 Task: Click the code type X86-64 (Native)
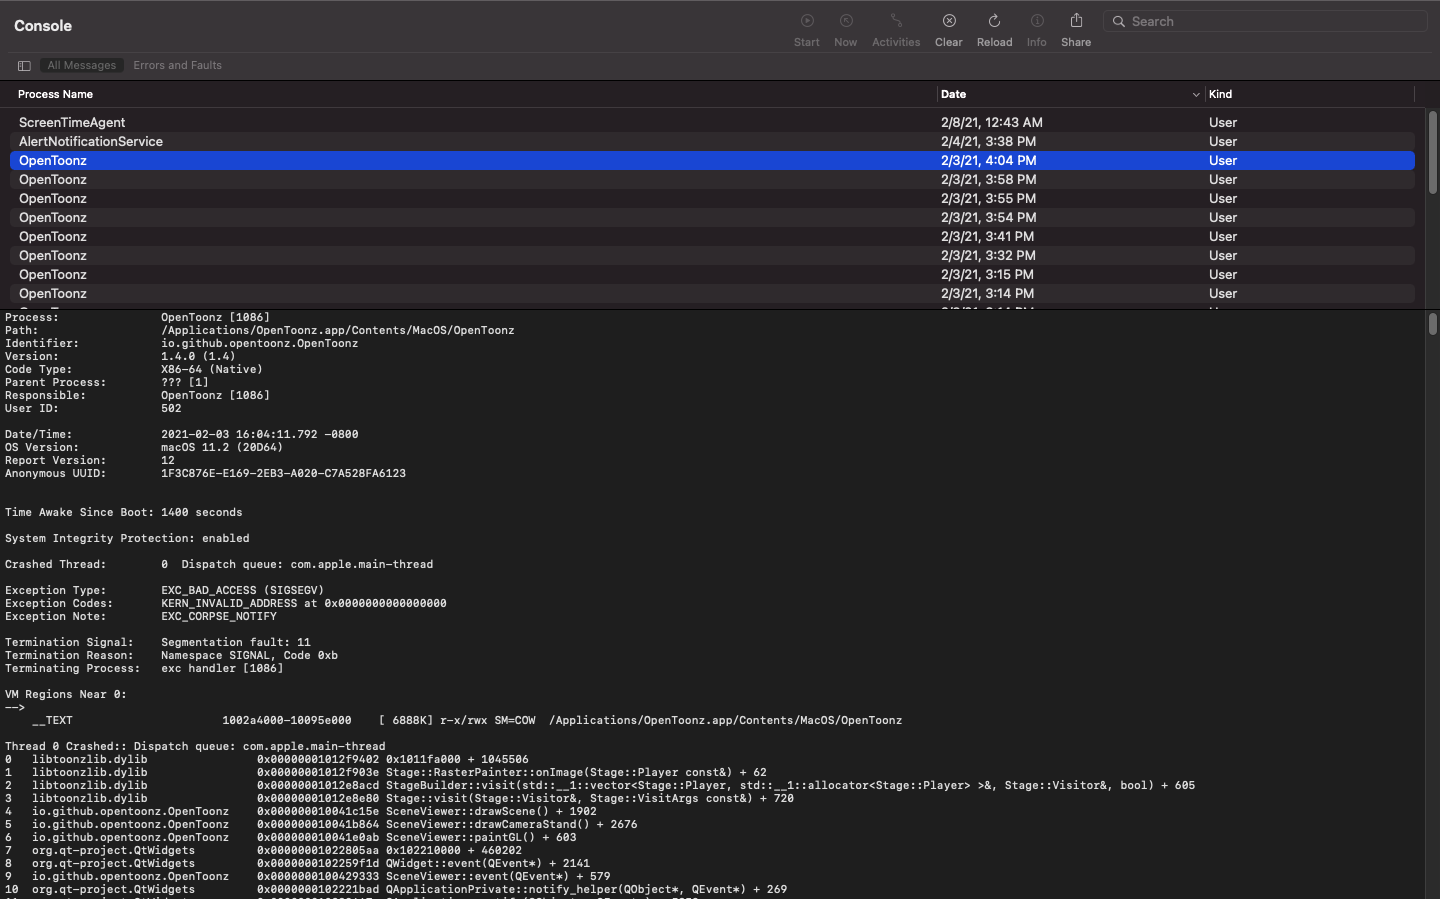[212, 370]
